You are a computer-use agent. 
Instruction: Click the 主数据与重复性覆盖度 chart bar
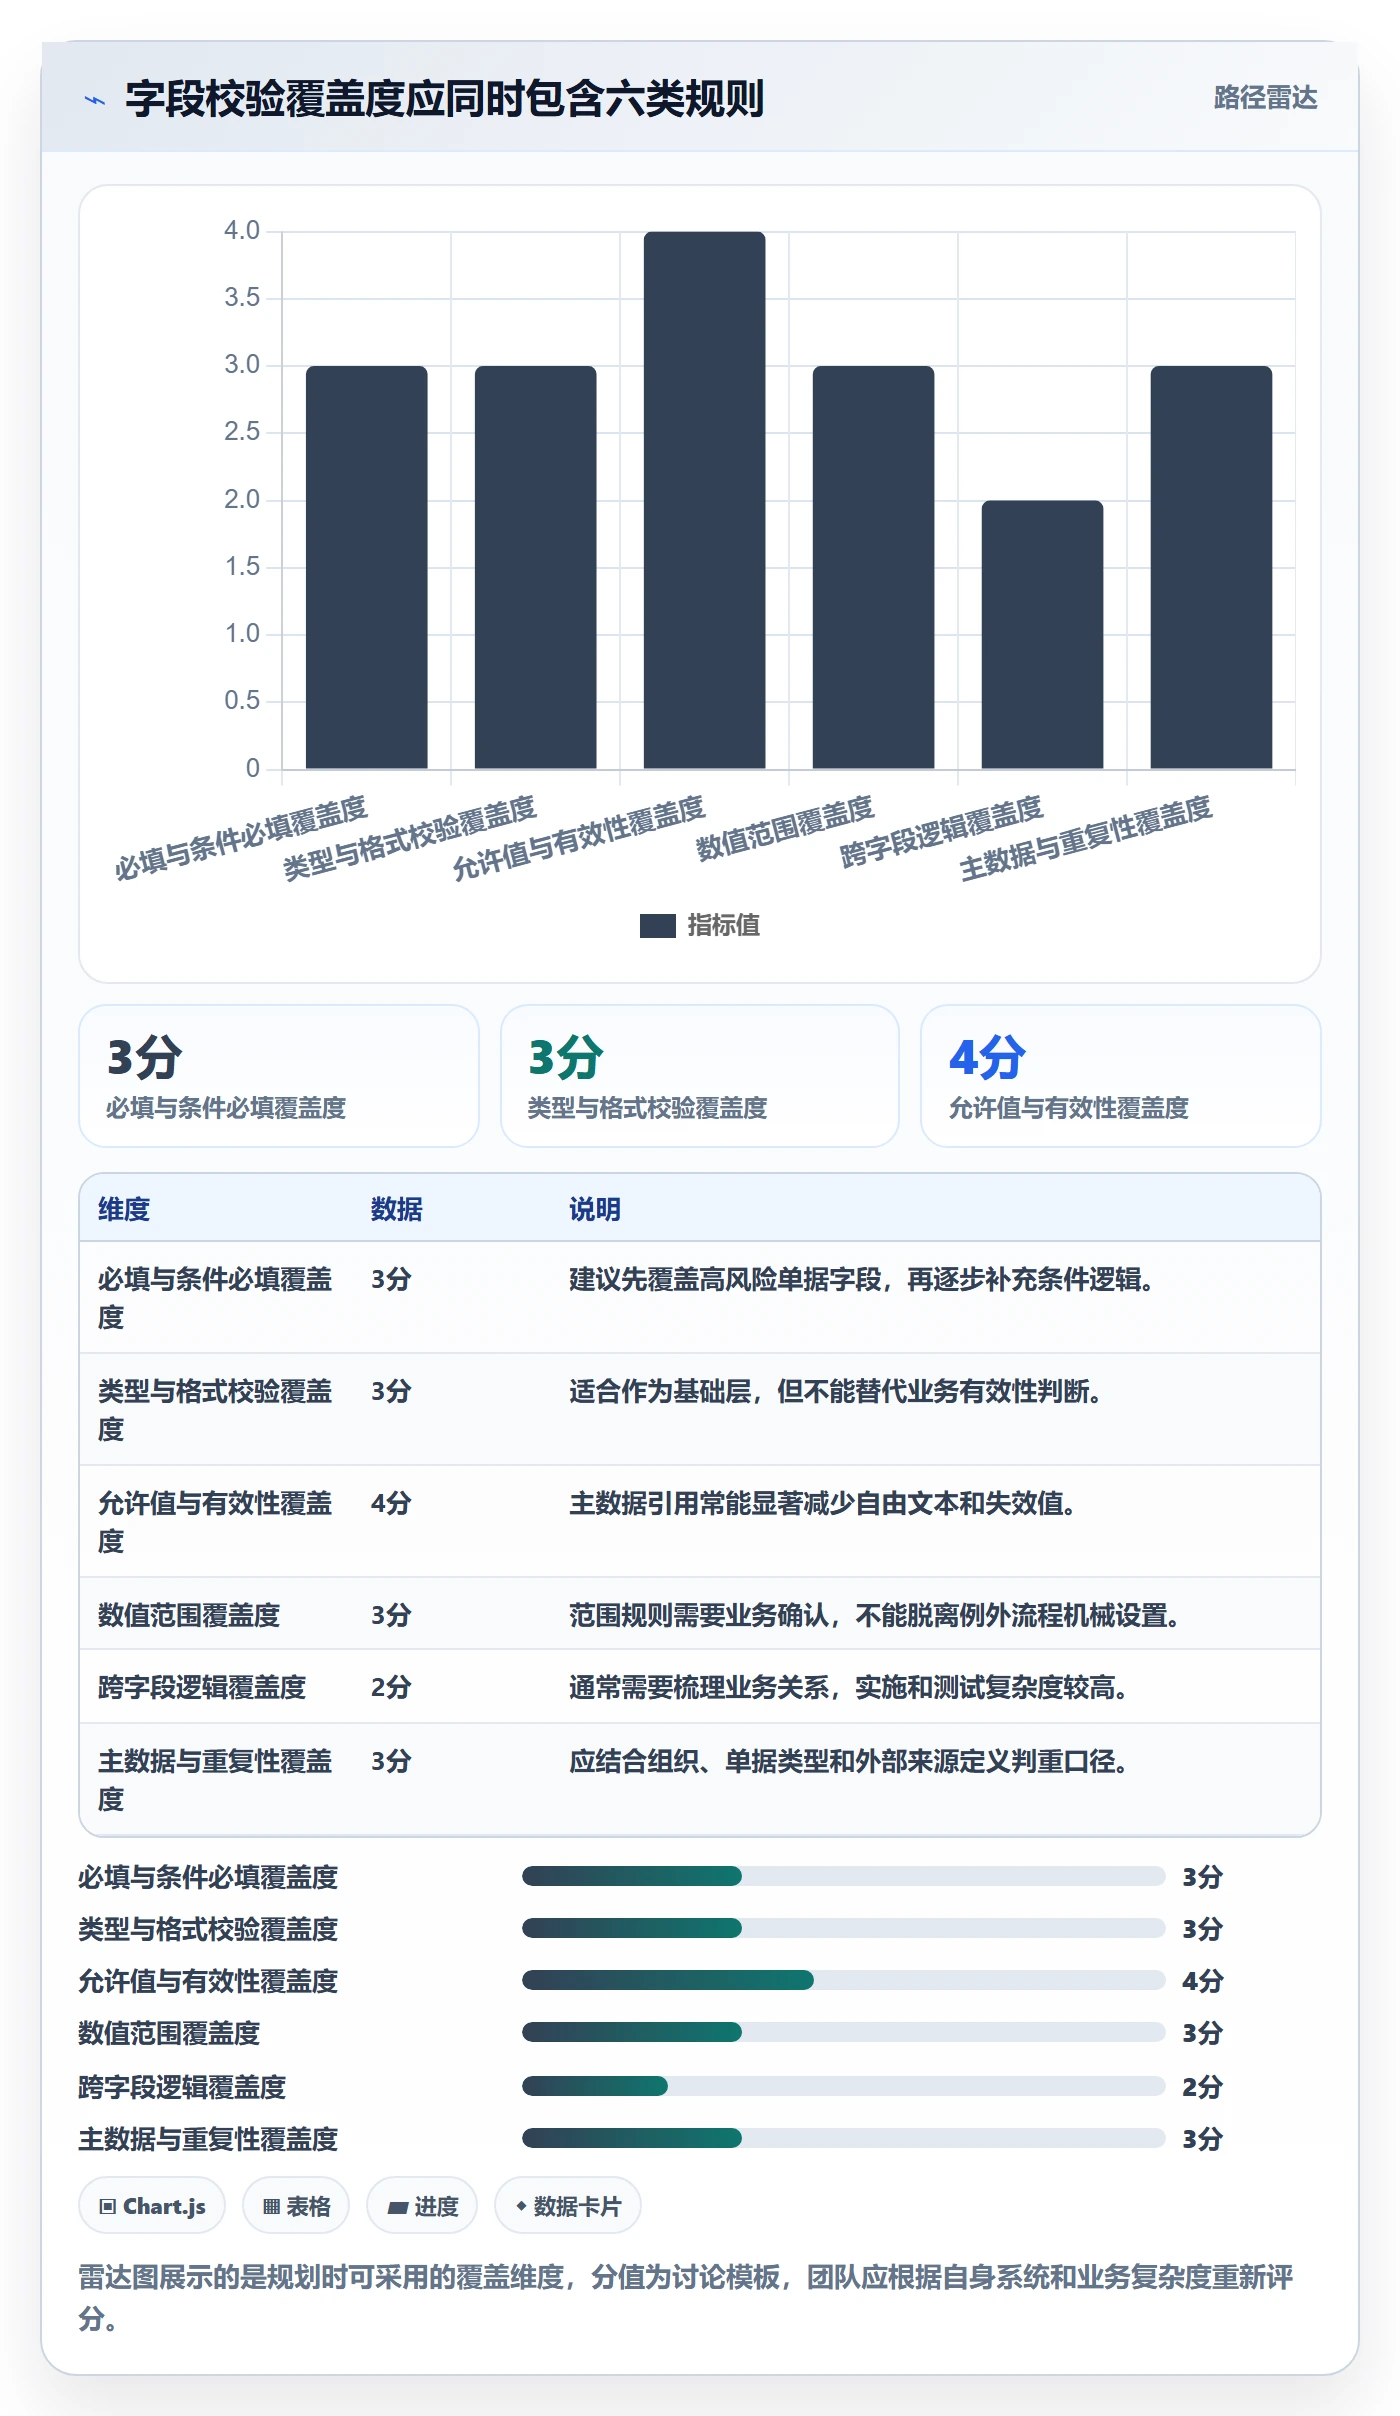click(x=1211, y=567)
